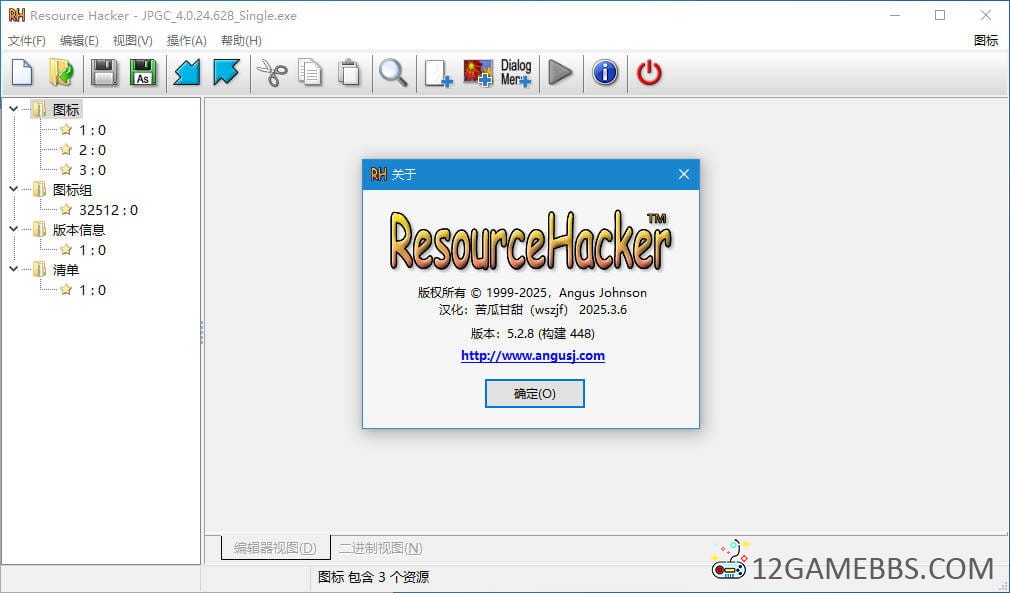Click the down-left blue arrow icon
The image size is (1010, 593).
187,73
